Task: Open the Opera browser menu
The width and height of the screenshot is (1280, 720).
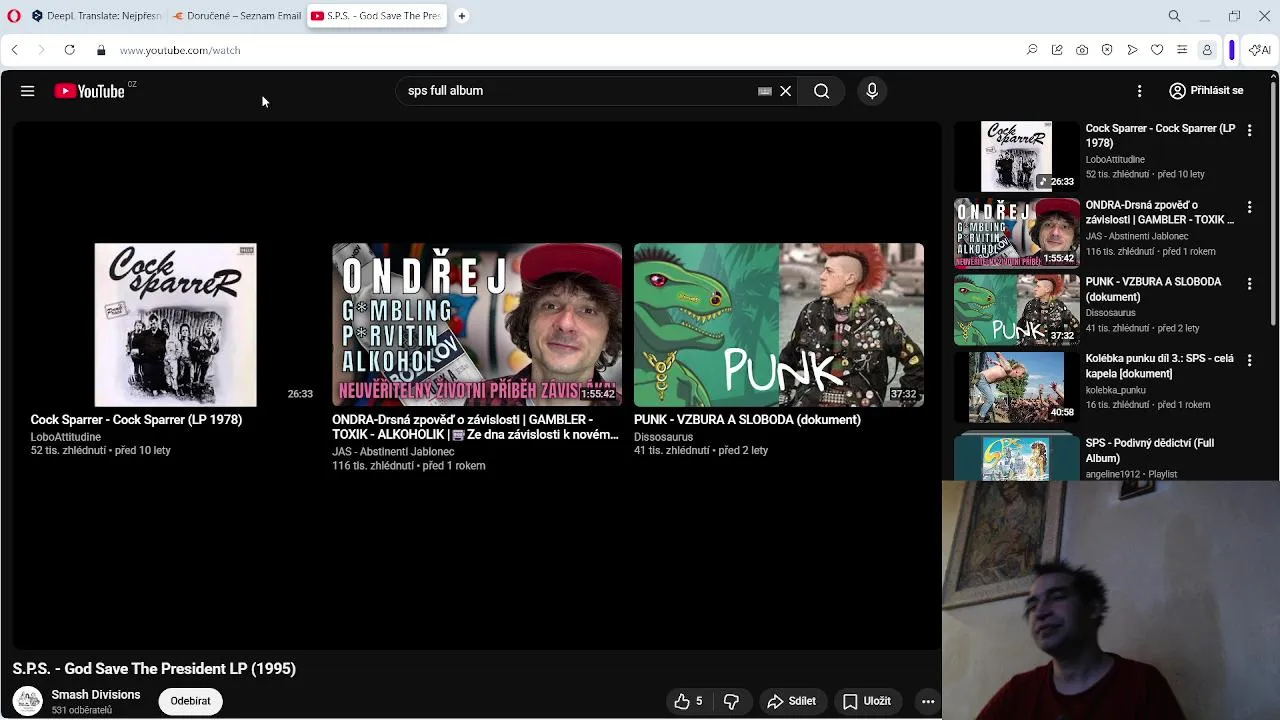Action: coord(14,16)
